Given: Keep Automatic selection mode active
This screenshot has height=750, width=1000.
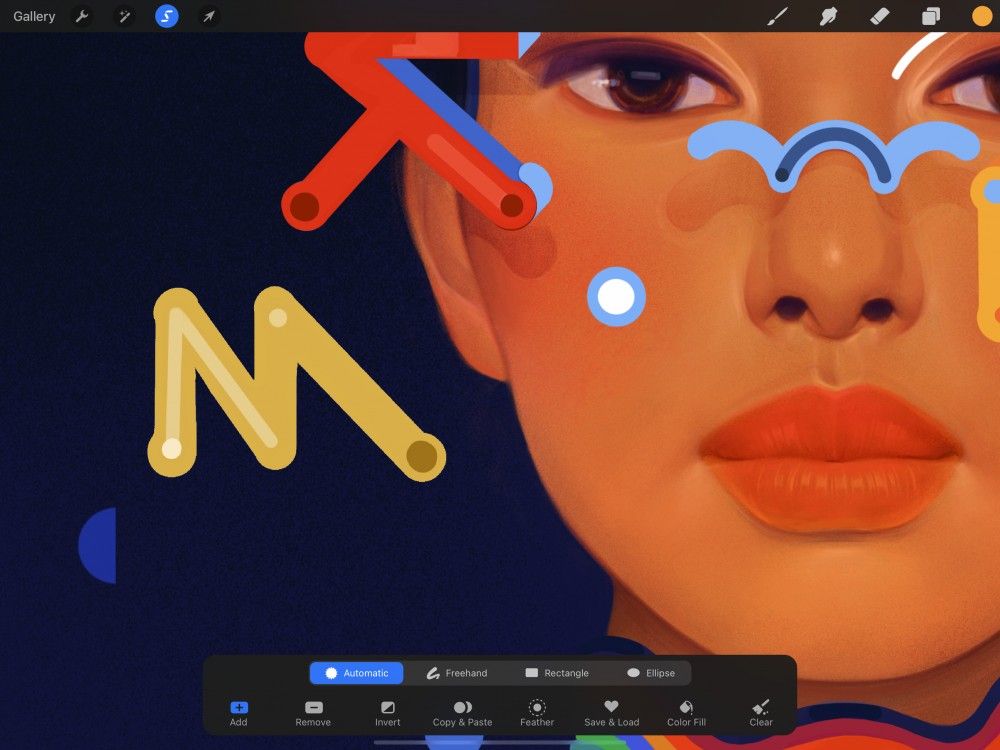Looking at the screenshot, I should (356, 672).
